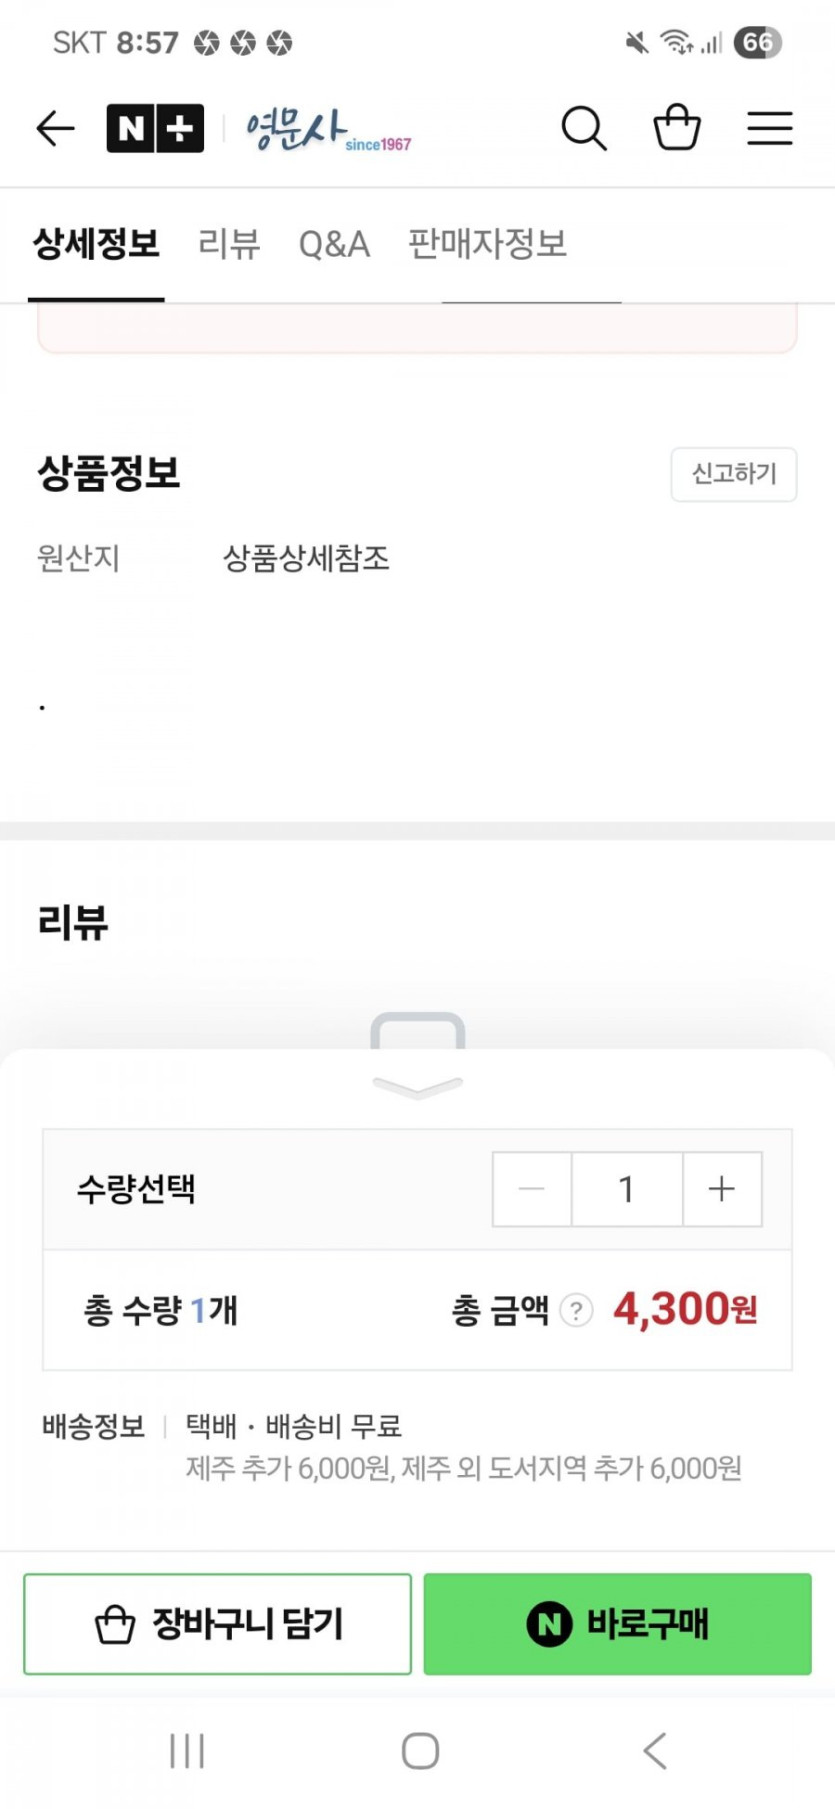This screenshot has width=835, height=1809.
Task: Tap the back arrow in header
Action: tap(56, 128)
